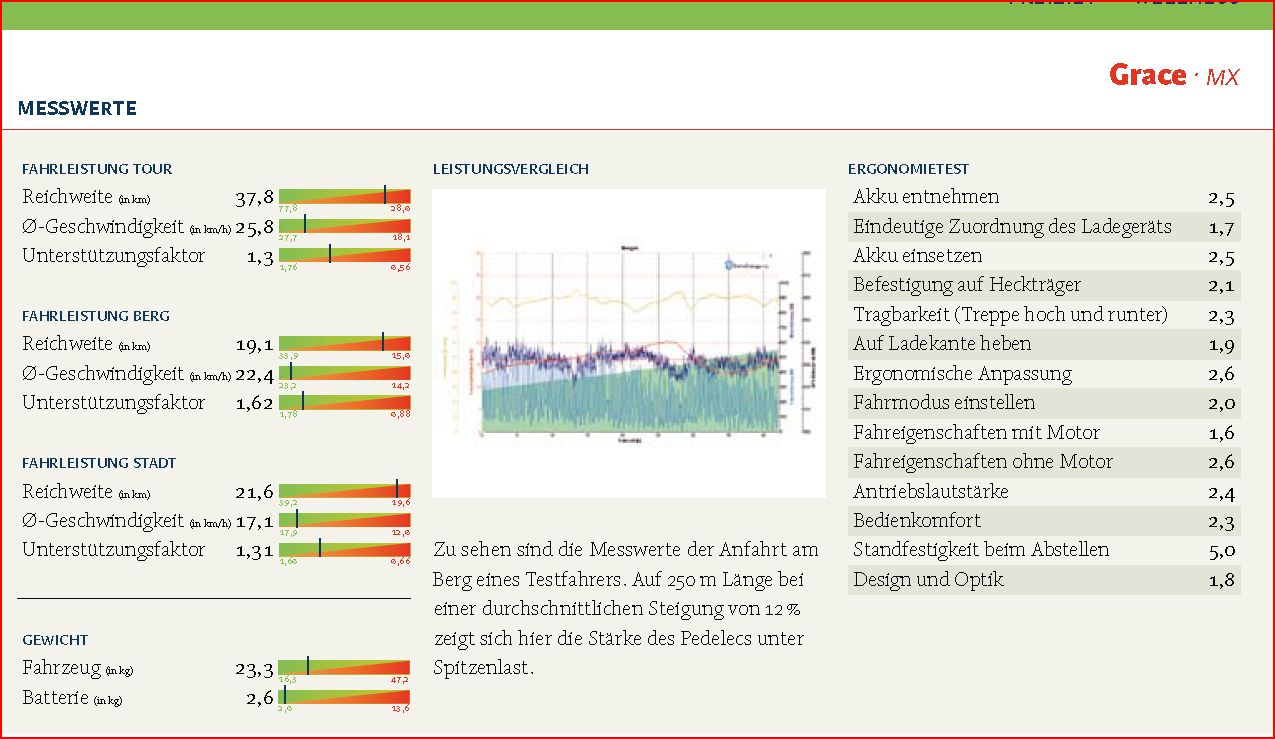
Task: Click the 'Design und Optik' row label
Action: (x=928, y=580)
